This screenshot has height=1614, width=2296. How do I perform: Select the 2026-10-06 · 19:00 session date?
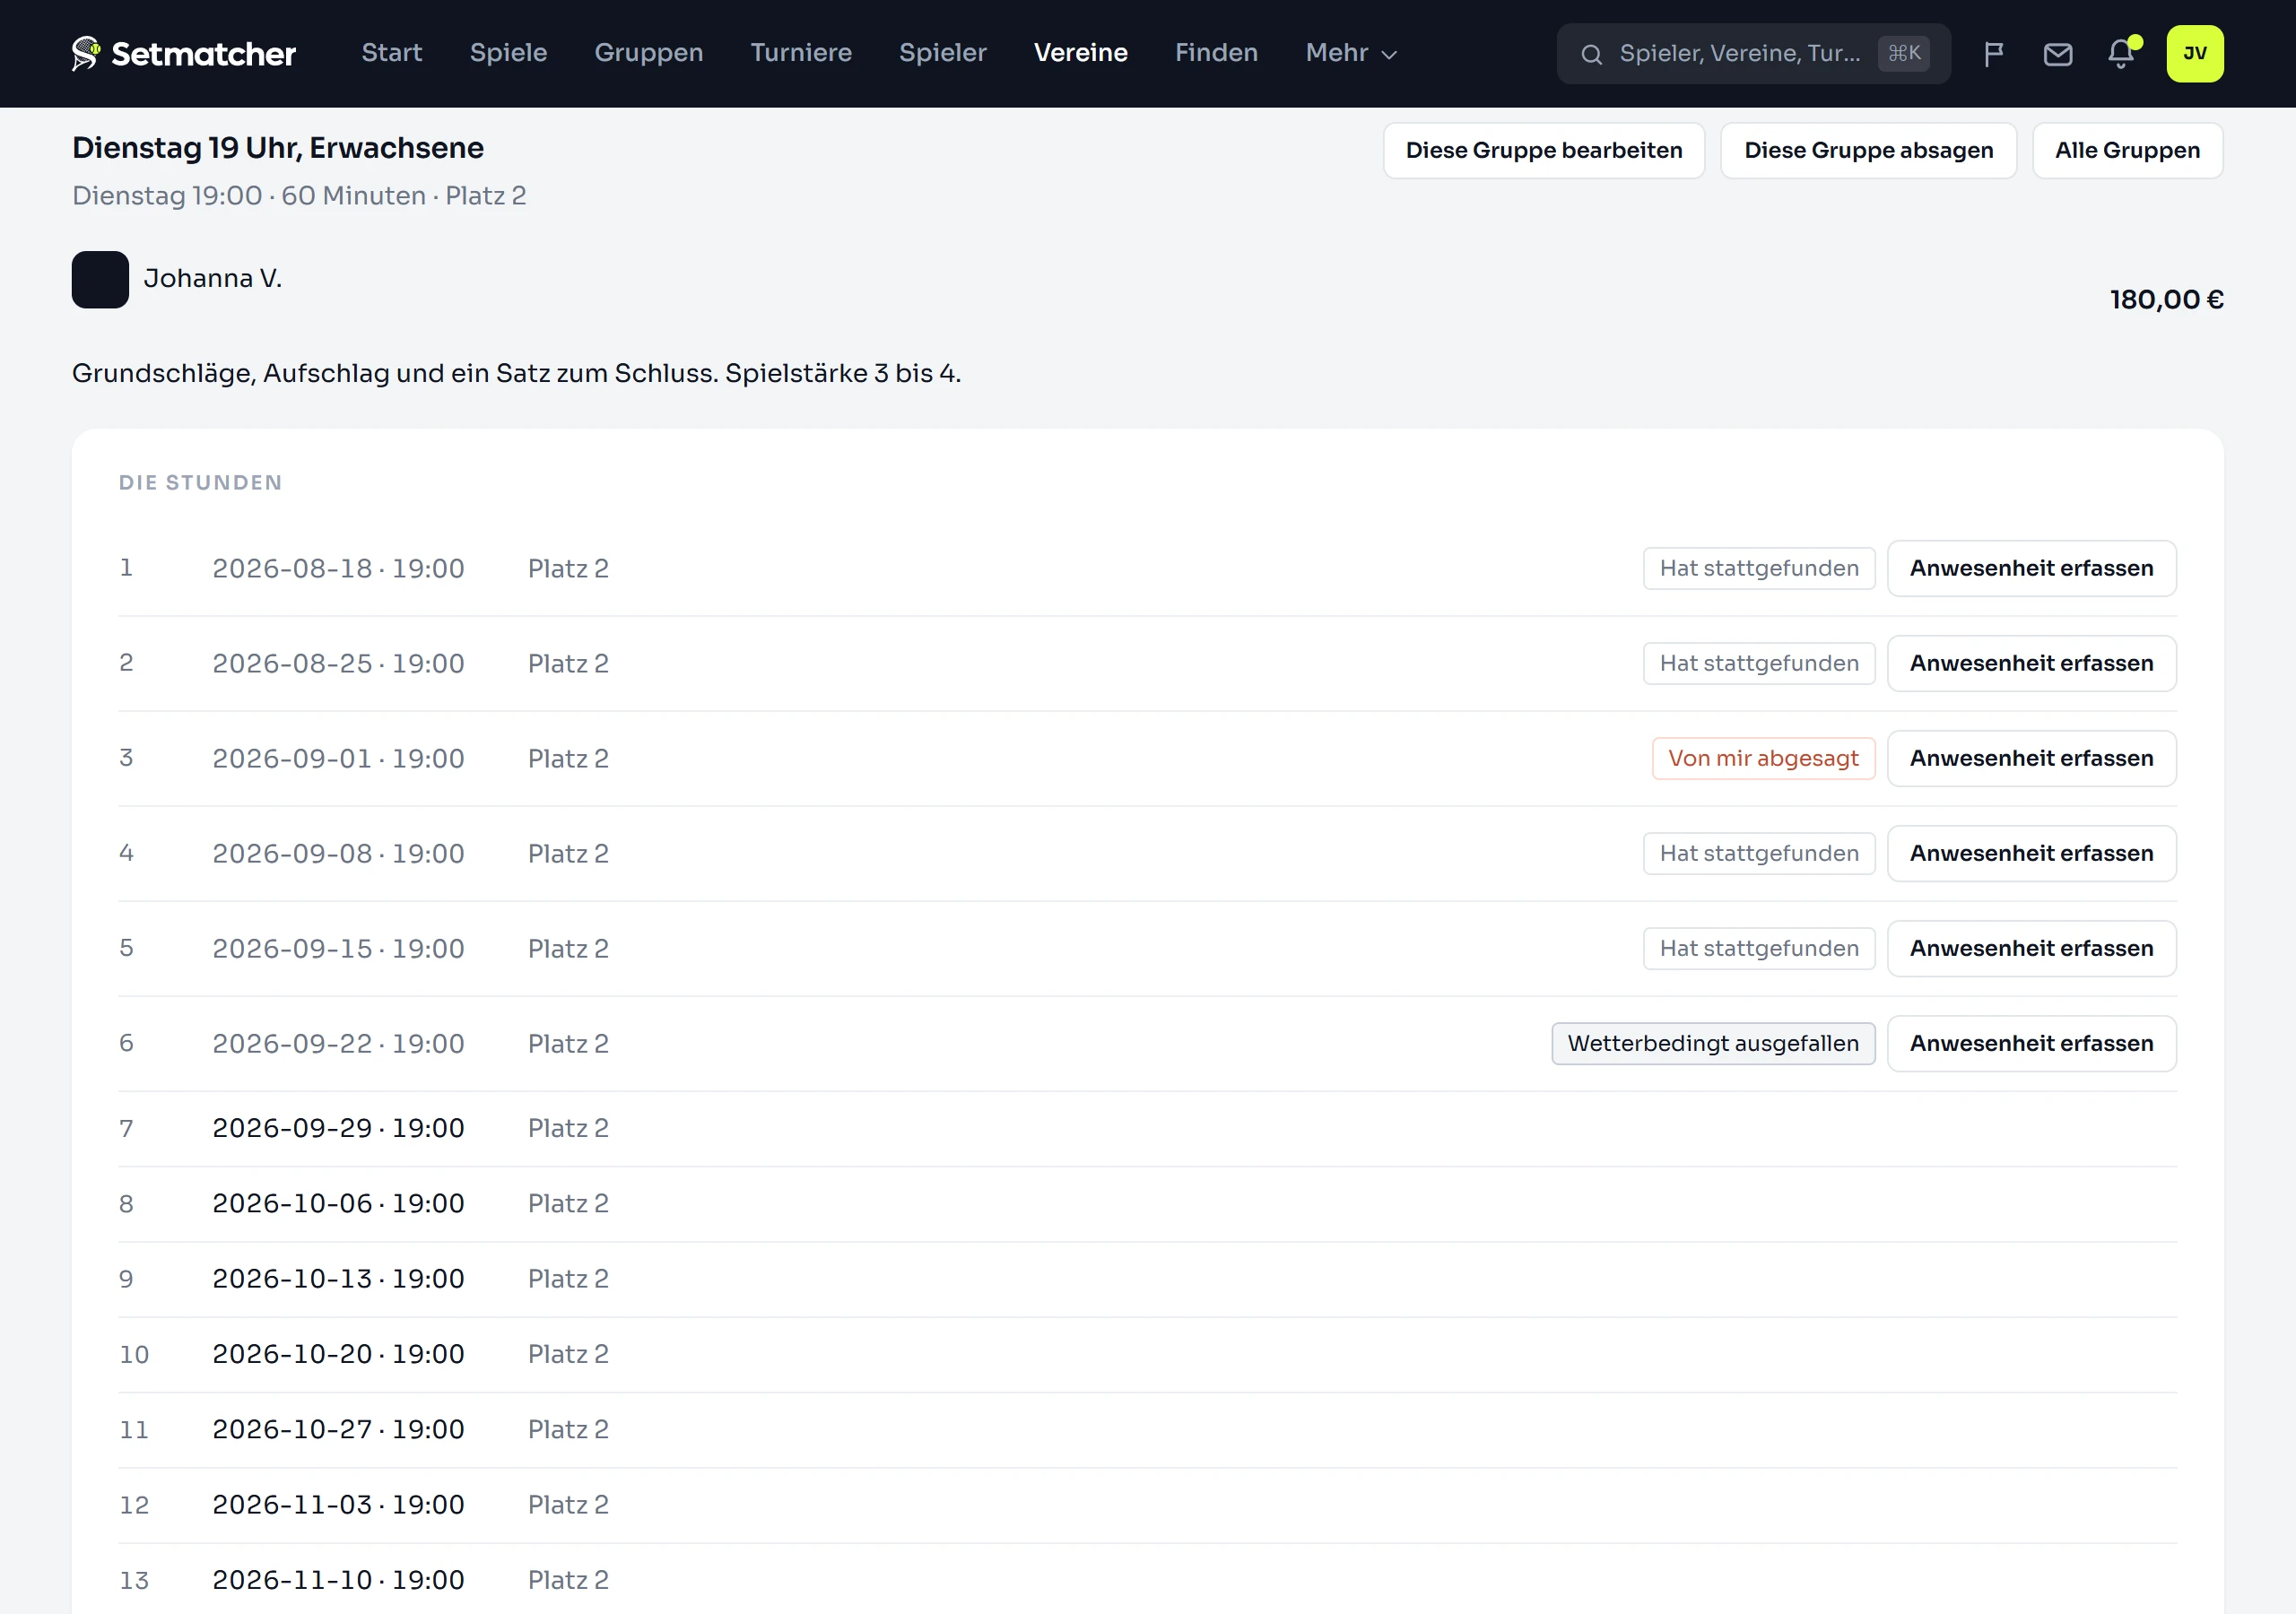tap(338, 1204)
